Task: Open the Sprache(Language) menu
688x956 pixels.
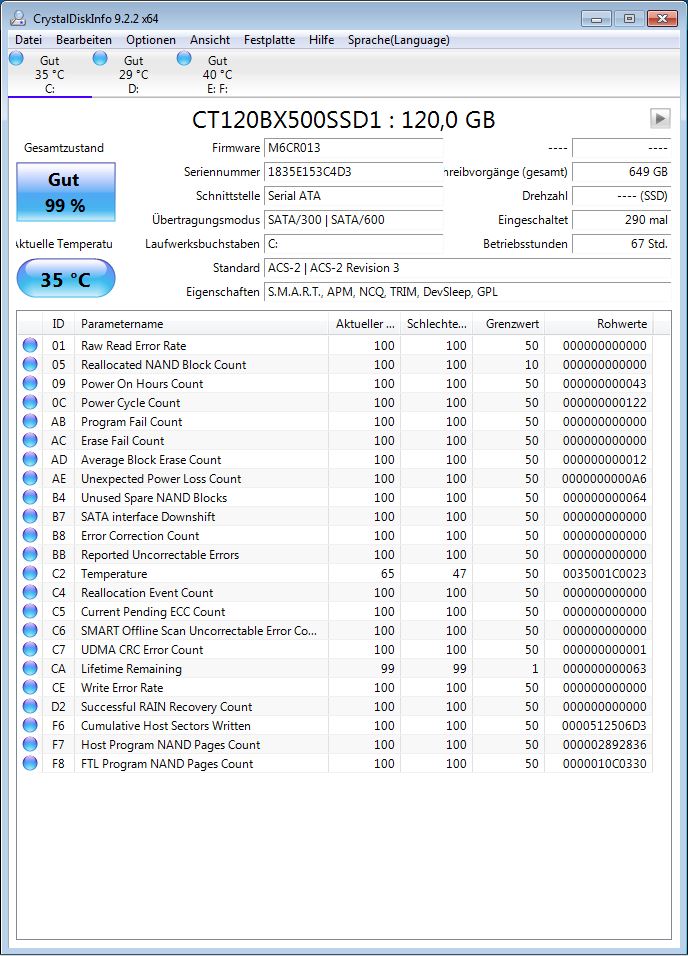Action: point(398,40)
